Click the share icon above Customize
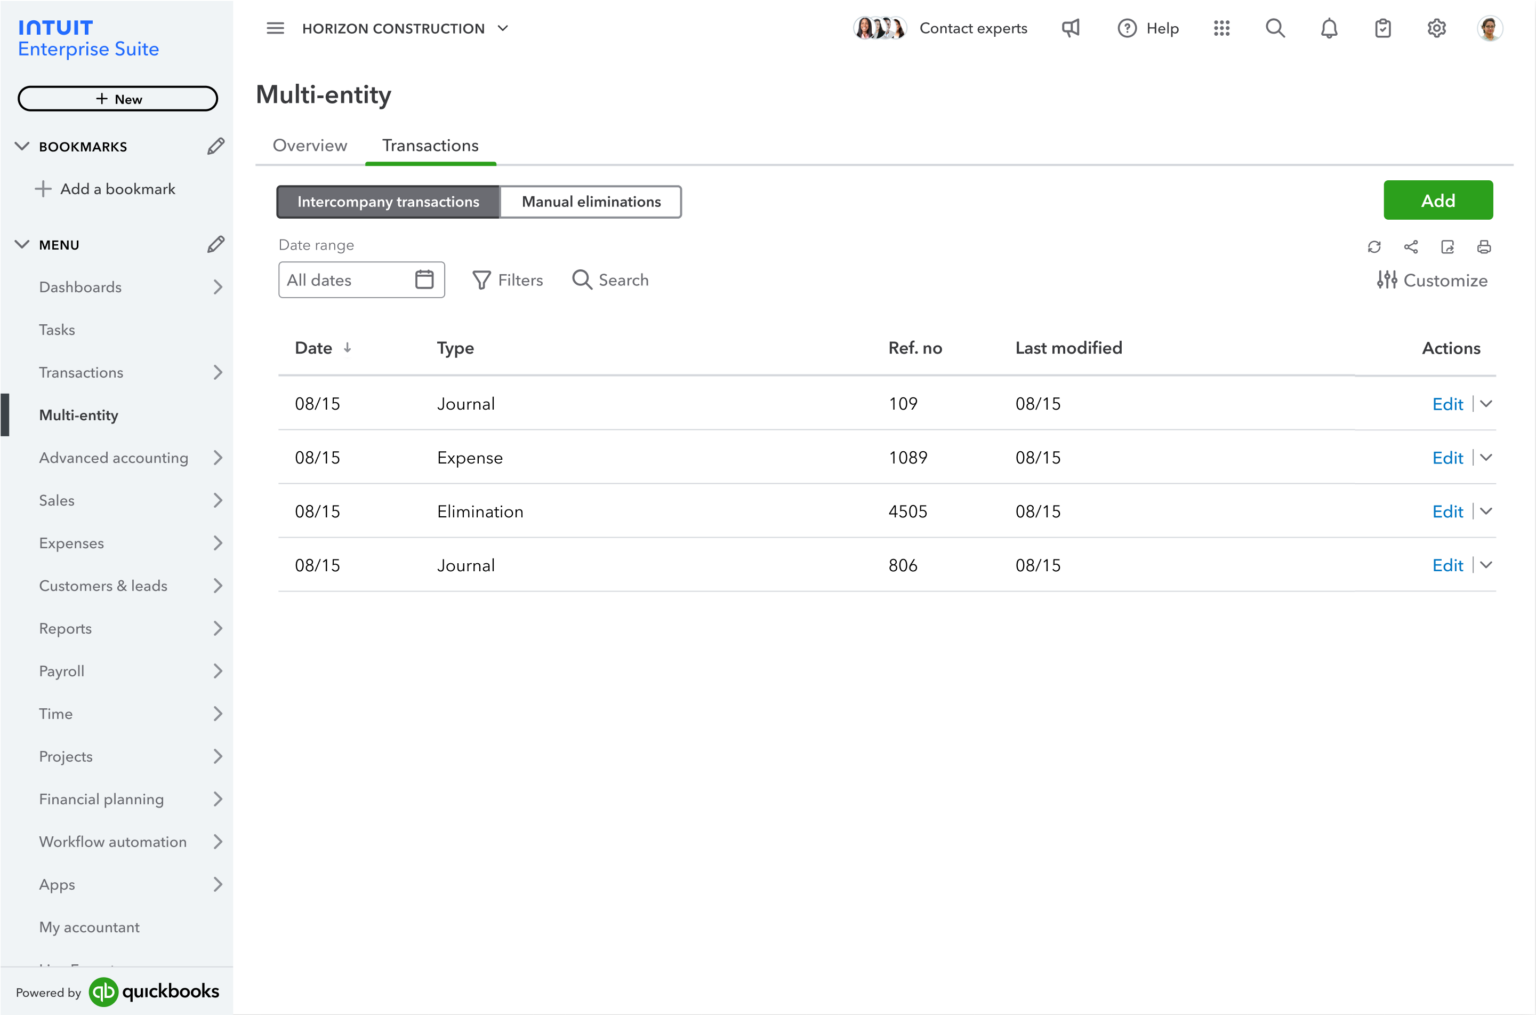The height and width of the screenshot is (1015, 1536). point(1411,247)
